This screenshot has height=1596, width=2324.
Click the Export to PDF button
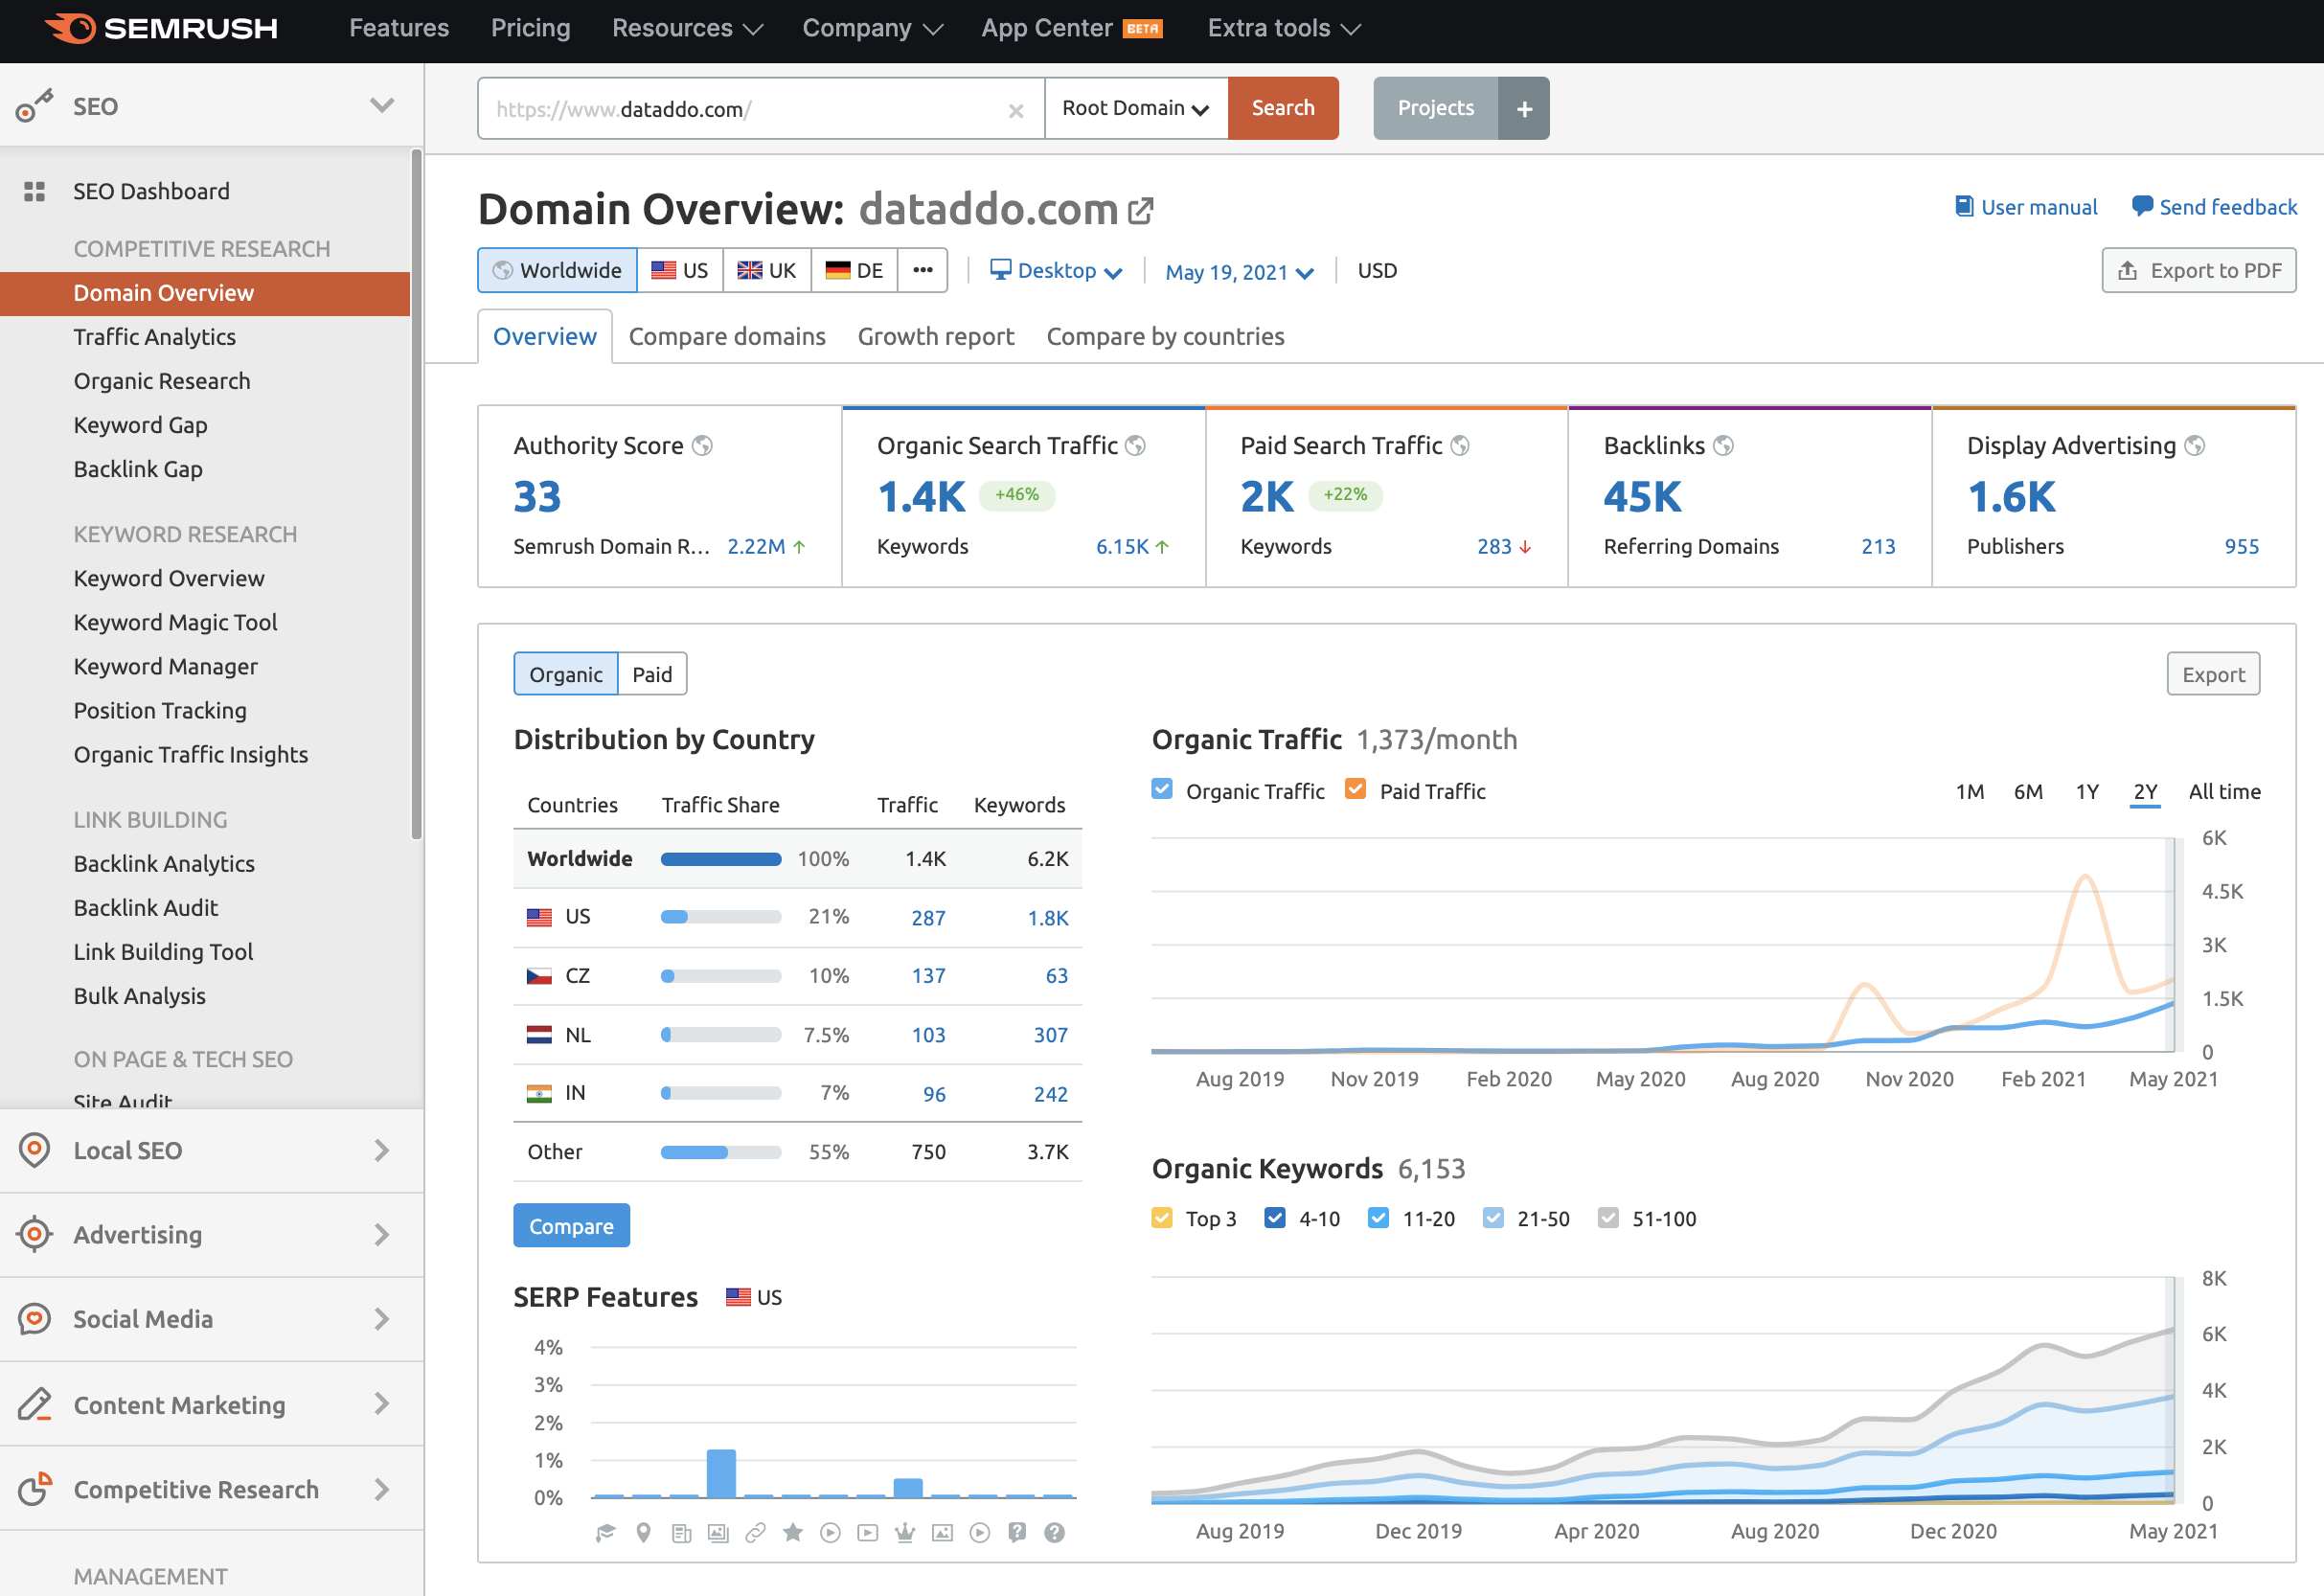(2198, 271)
